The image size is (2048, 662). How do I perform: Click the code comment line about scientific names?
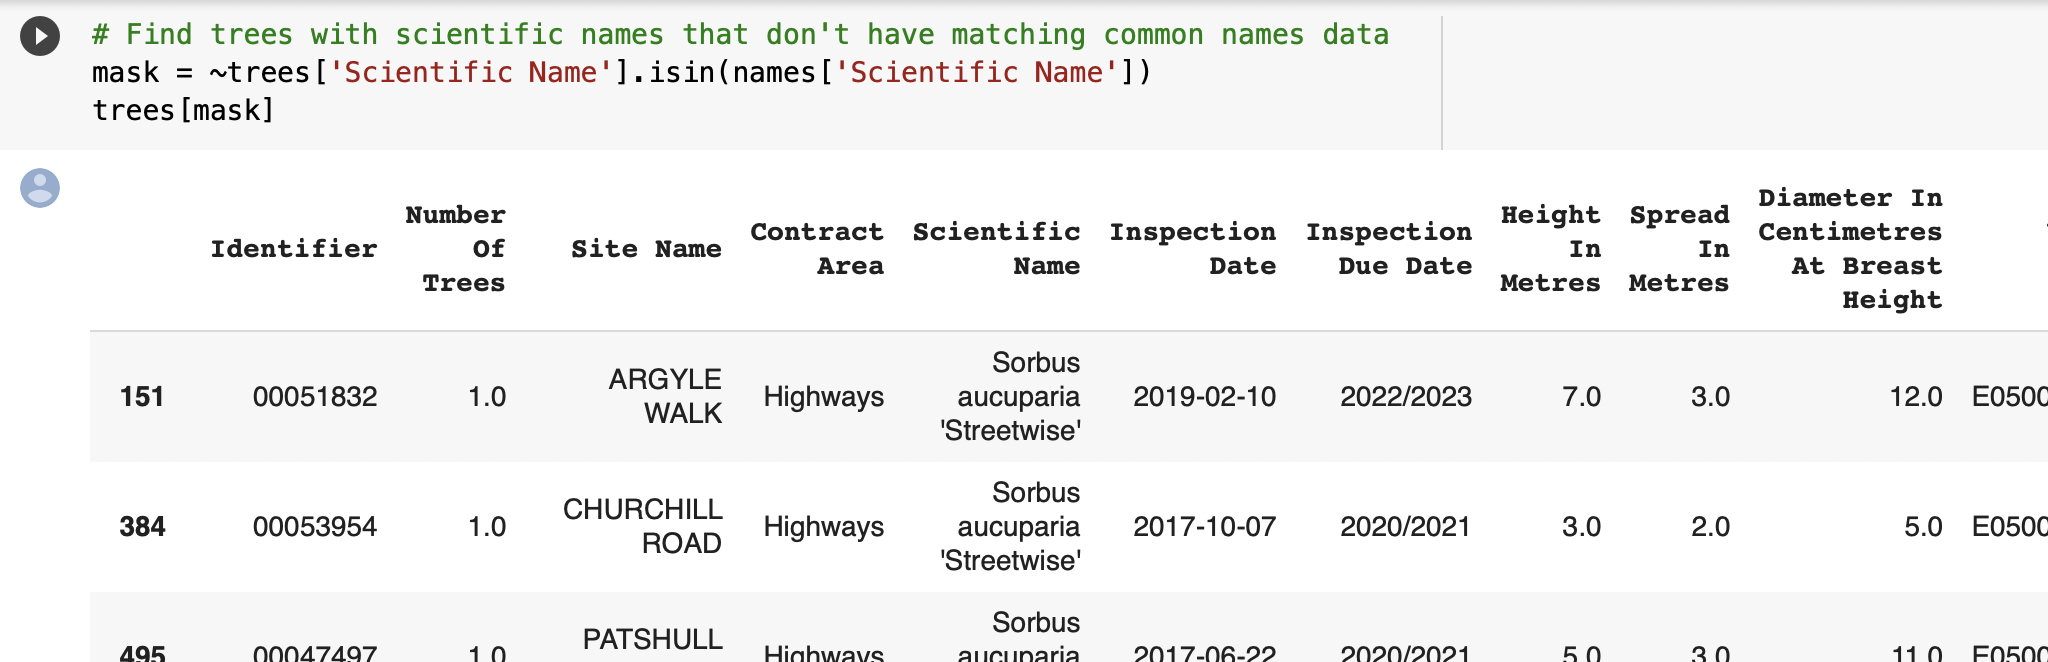[740, 35]
